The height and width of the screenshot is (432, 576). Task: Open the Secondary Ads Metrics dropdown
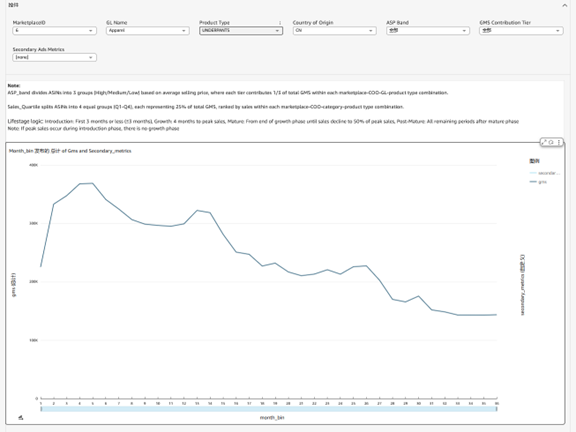(54, 57)
